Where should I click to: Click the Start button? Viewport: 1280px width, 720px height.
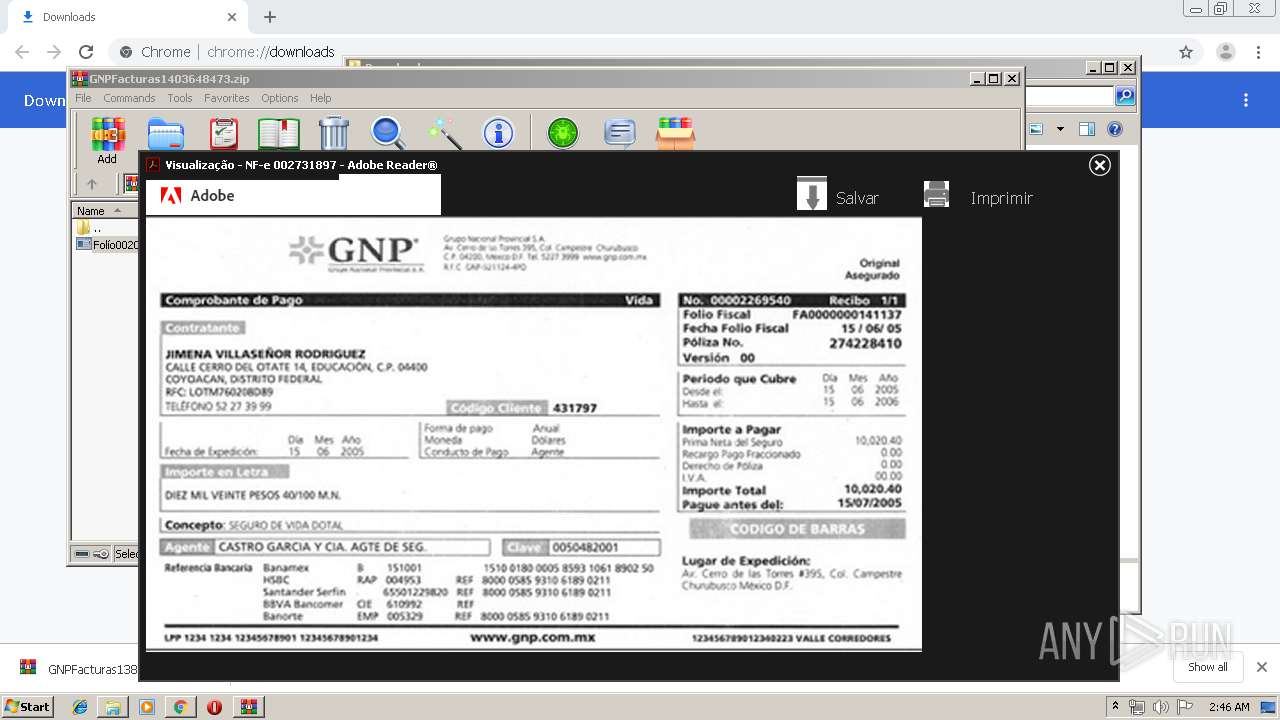click(27, 706)
